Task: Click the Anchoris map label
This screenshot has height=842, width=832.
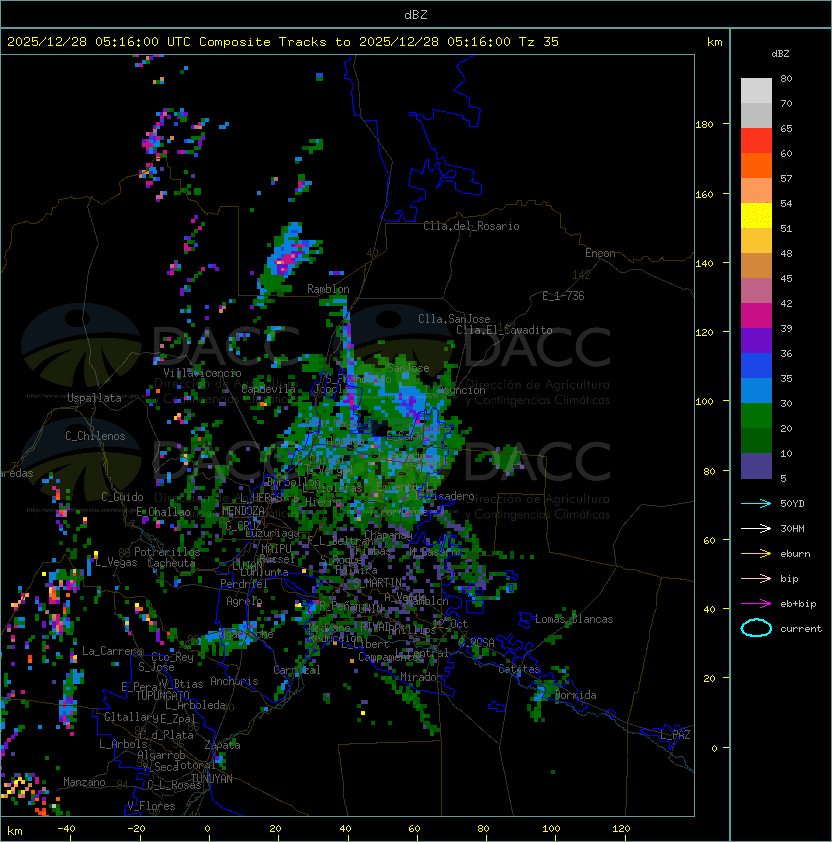Action: pyautogui.click(x=234, y=681)
